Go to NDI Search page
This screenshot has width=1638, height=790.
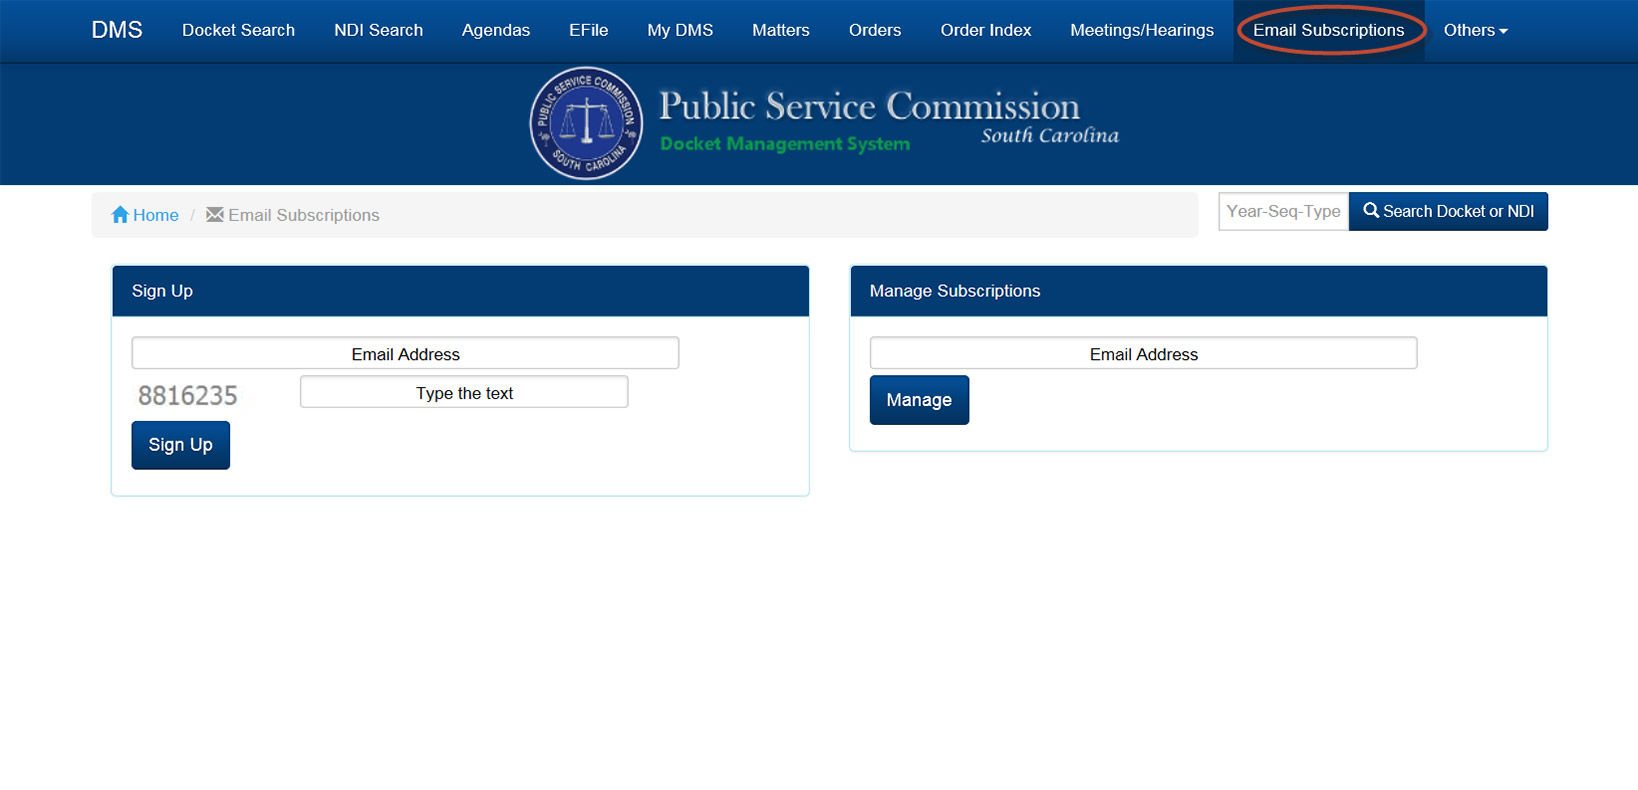click(378, 30)
